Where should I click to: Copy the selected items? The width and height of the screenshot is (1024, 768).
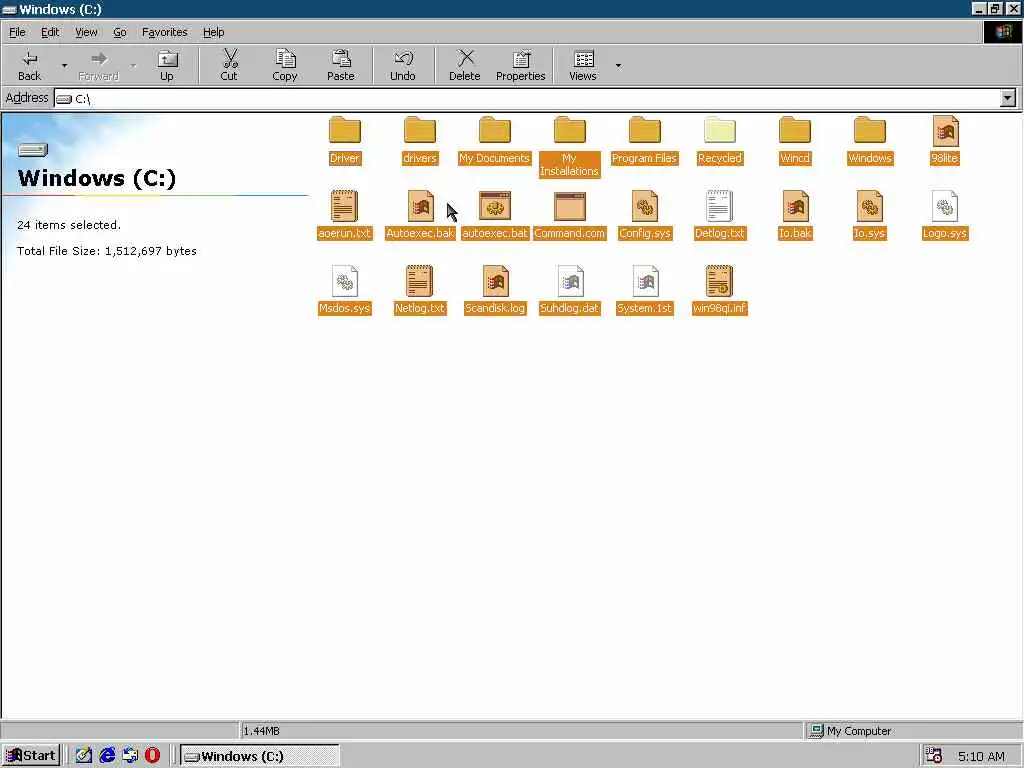click(x=285, y=65)
